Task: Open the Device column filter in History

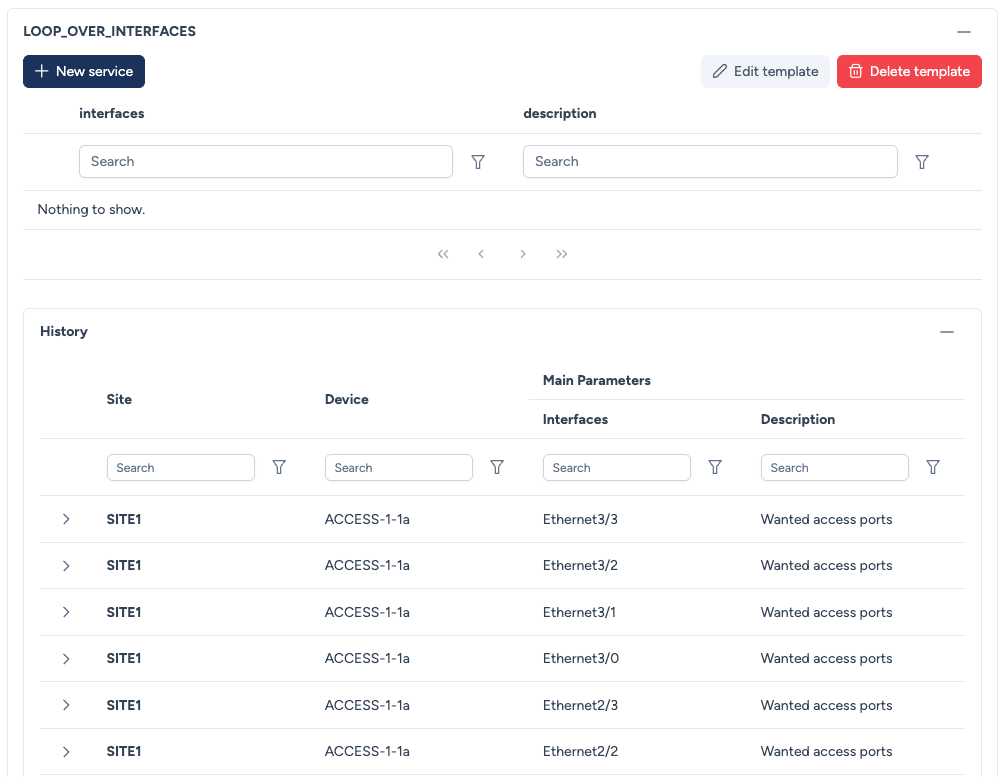Action: point(497,467)
